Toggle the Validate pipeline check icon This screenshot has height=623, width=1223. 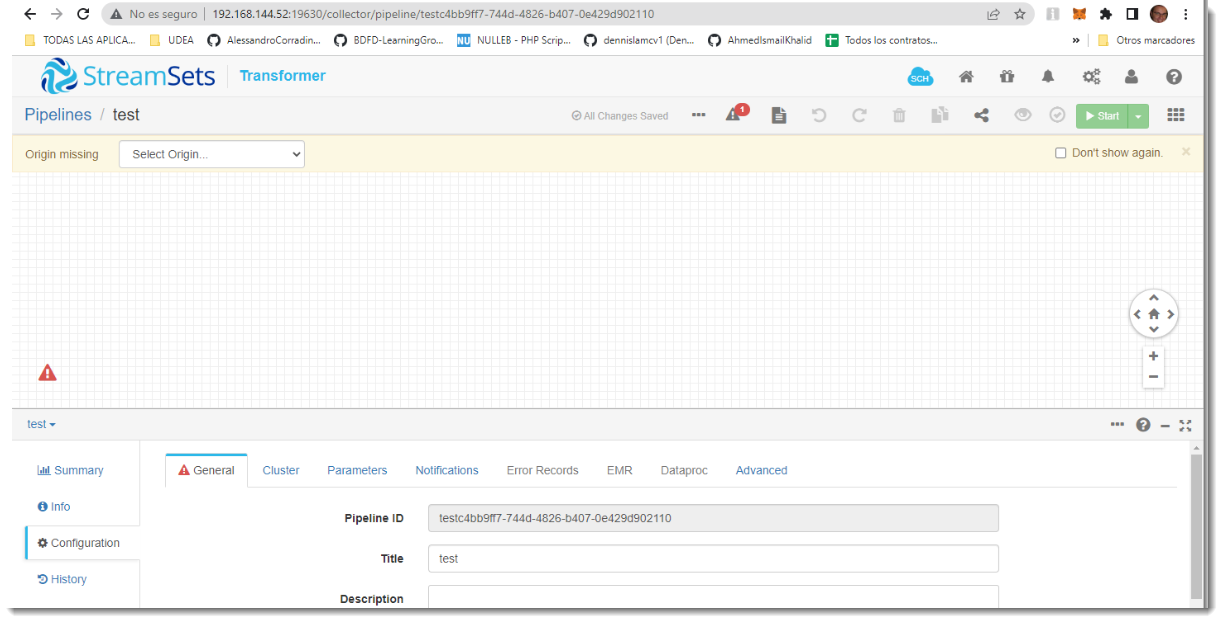coord(1057,115)
